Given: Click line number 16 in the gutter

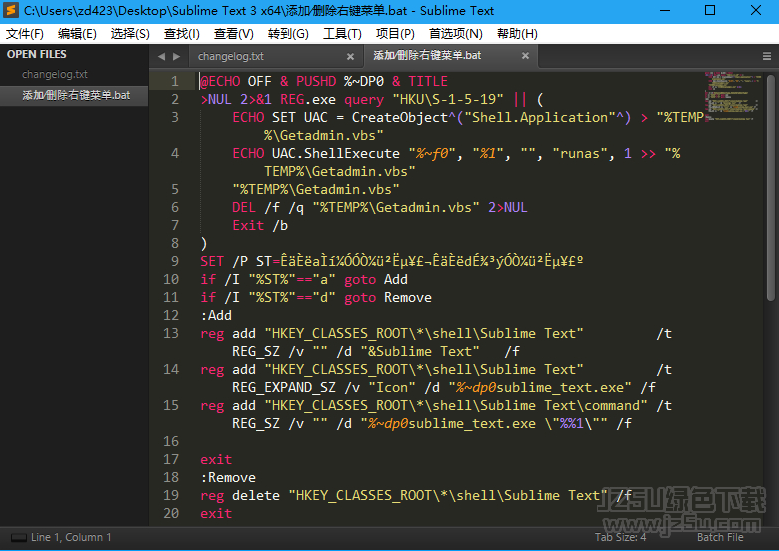Looking at the screenshot, I should [x=171, y=441].
